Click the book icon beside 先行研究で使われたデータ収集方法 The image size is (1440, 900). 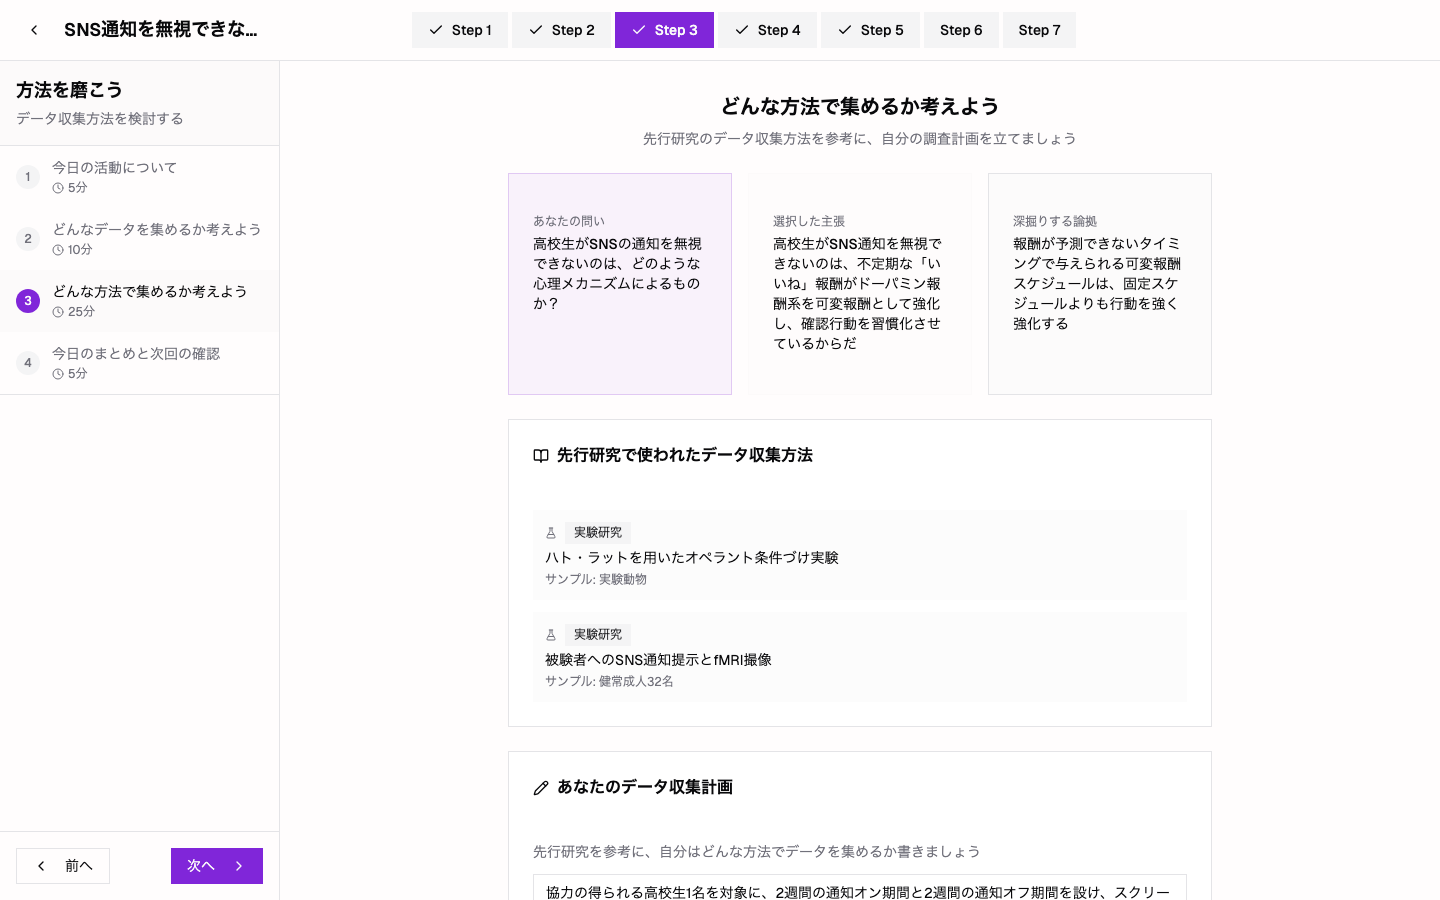point(541,456)
